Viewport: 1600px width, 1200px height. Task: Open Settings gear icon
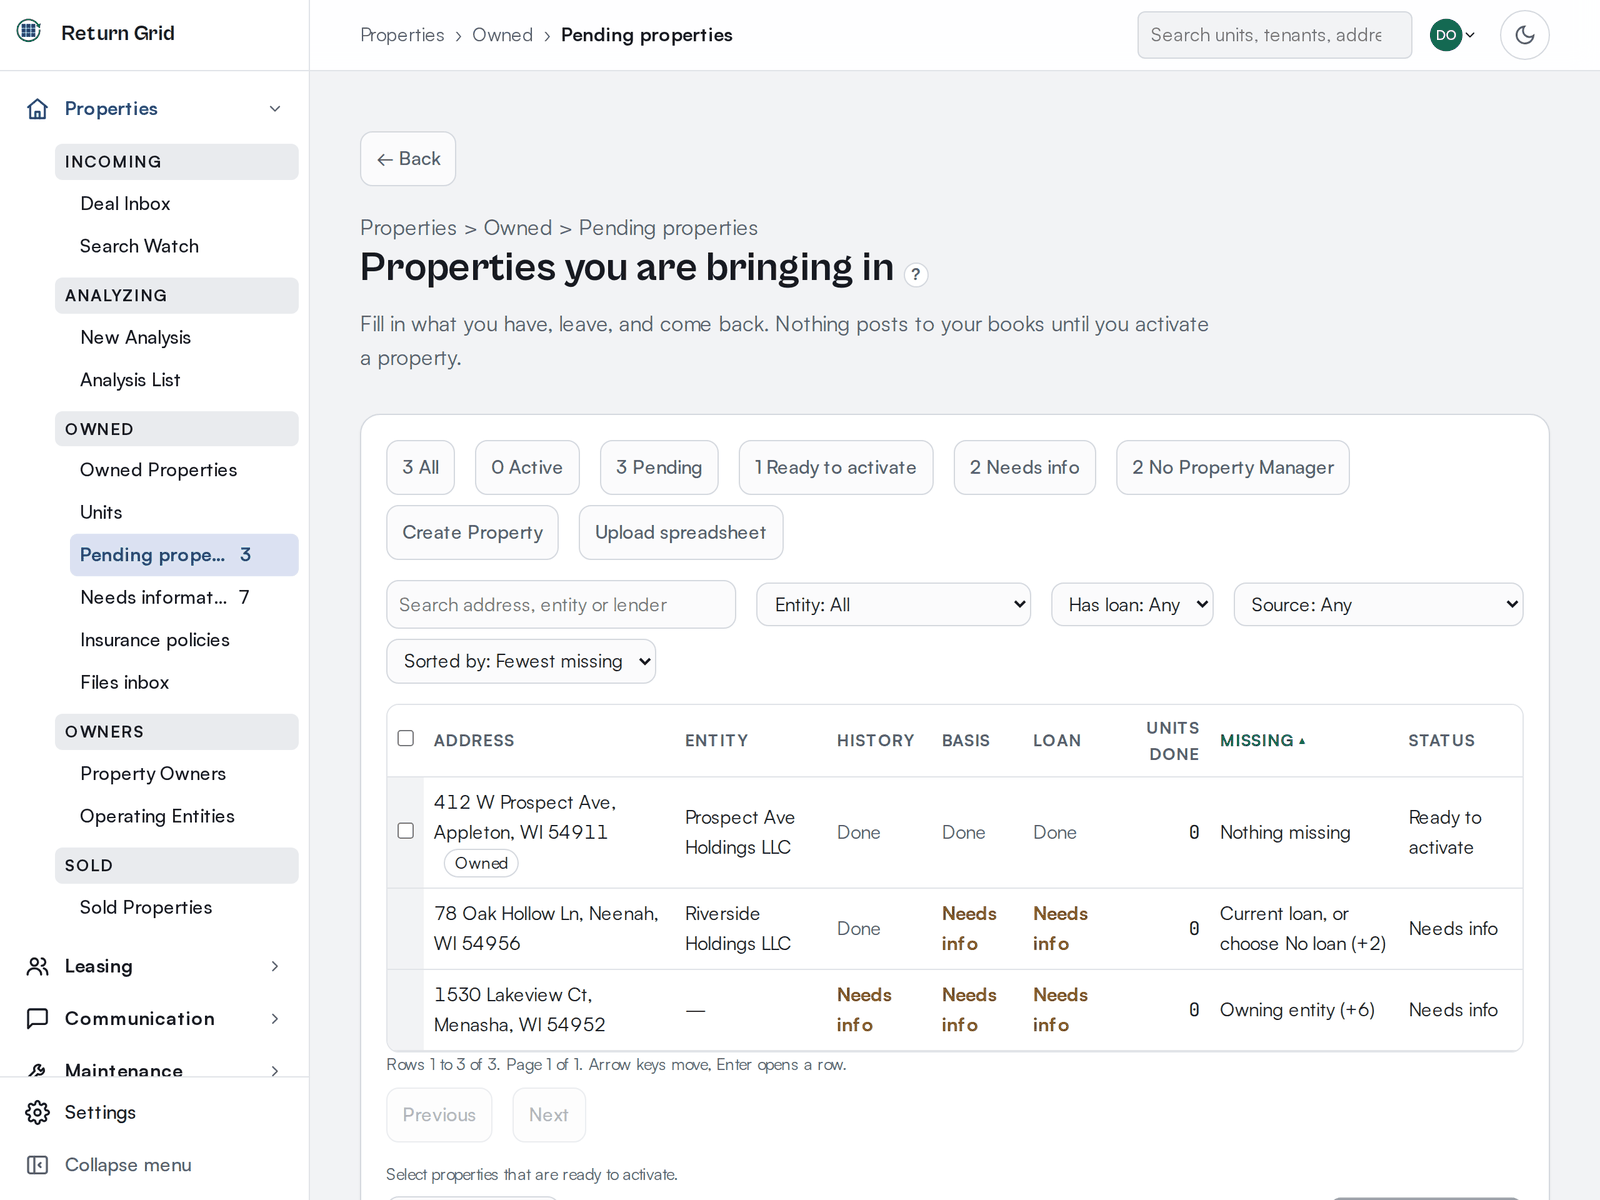click(x=37, y=1112)
